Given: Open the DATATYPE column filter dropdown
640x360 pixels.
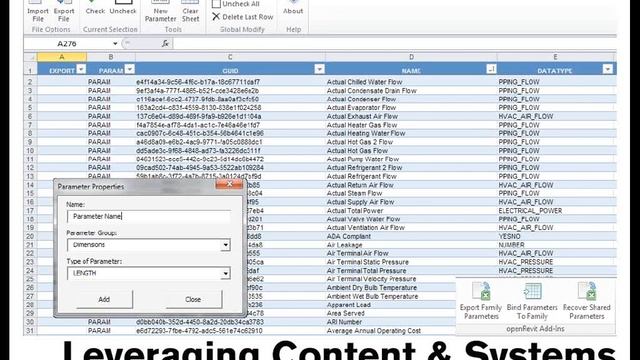Looking at the screenshot, I should [607, 69].
